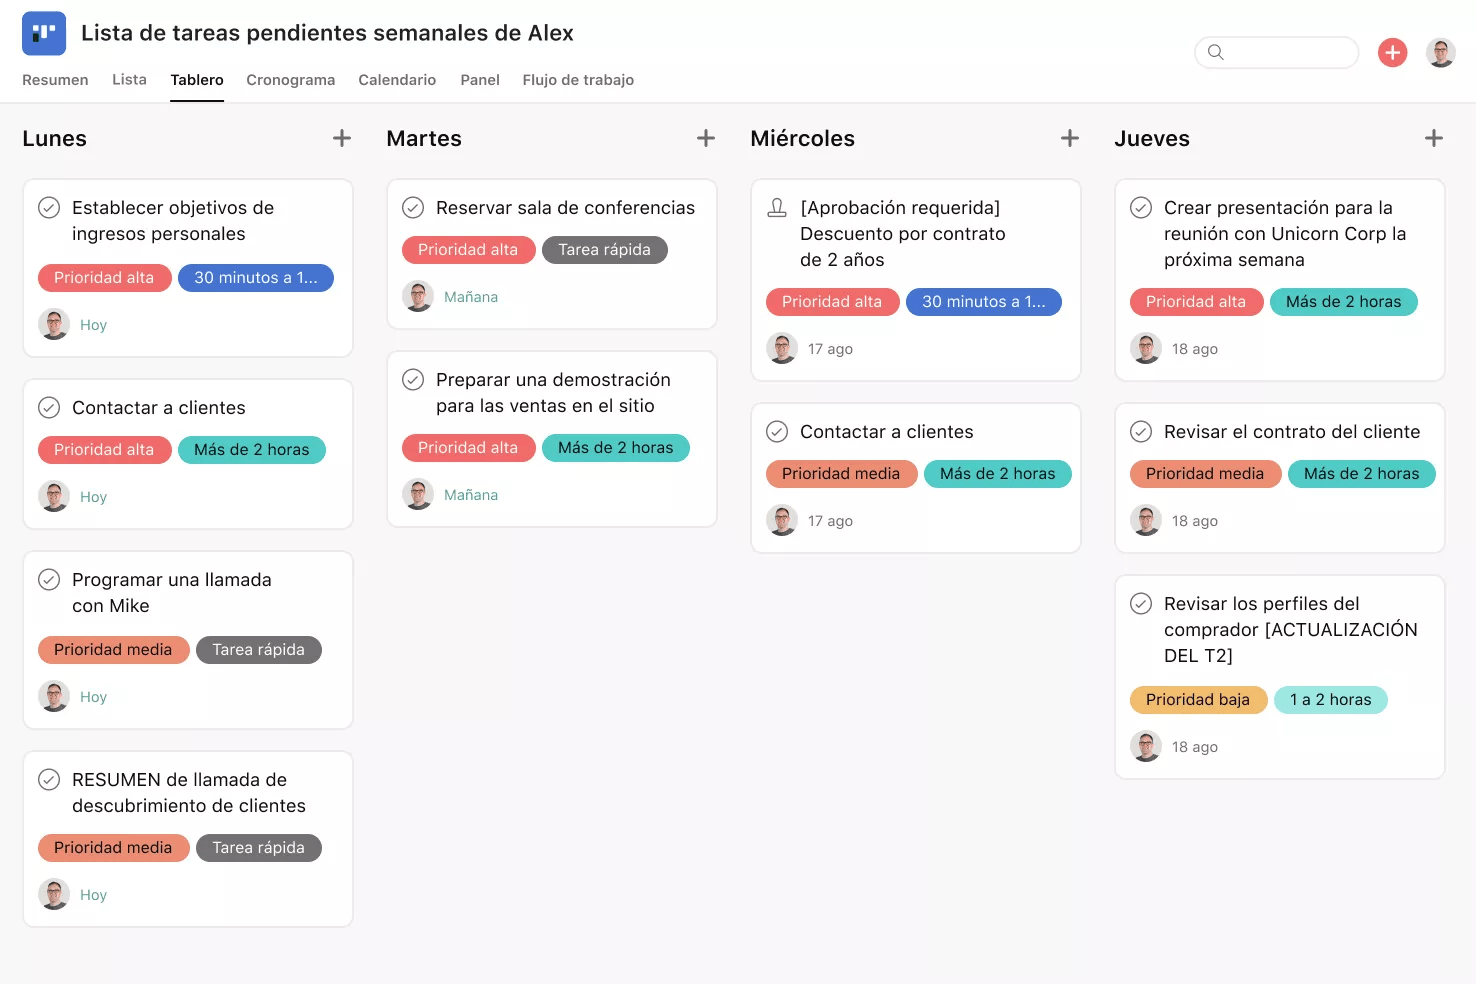The width and height of the screenshot is (1476, 984).
Task: Complete the Revisar el contrato del cliente task
Action: 1141,432
